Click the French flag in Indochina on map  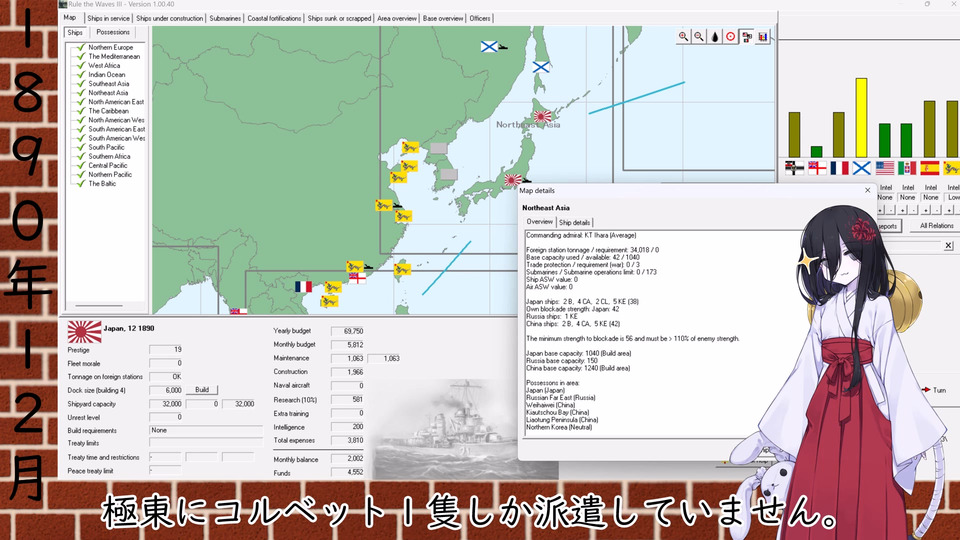(x=303, y=287)
